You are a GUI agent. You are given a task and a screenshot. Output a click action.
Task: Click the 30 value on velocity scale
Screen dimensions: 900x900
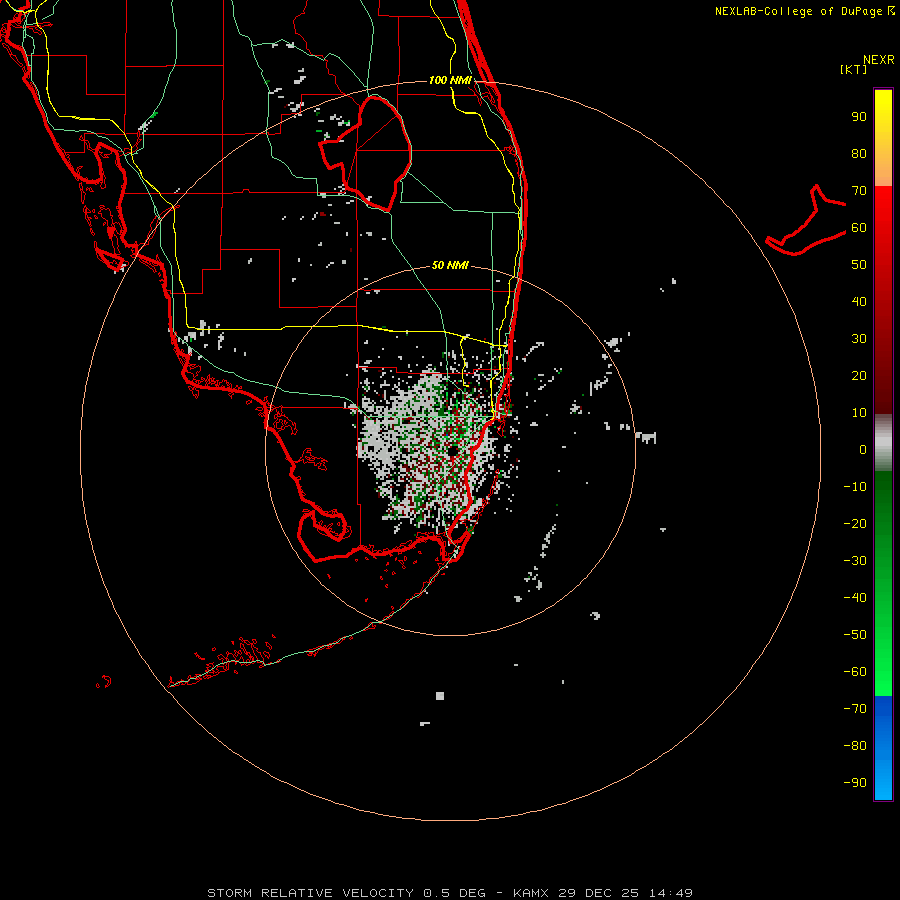(859, 339)
